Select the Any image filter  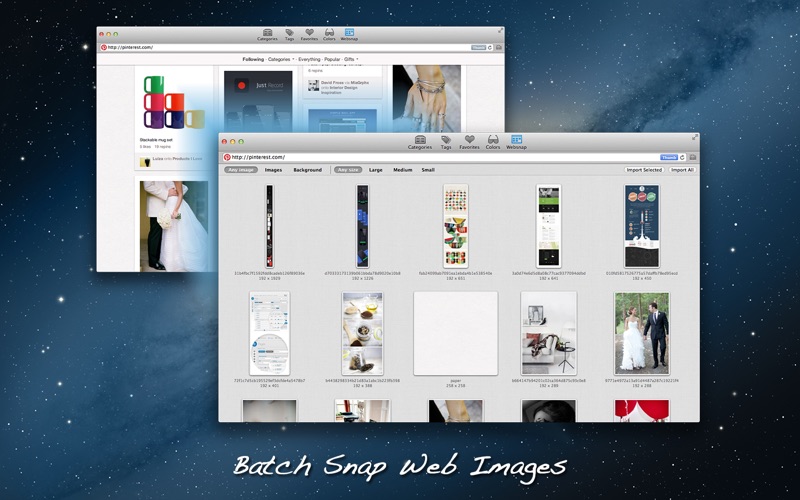click(x=241, y=170)
